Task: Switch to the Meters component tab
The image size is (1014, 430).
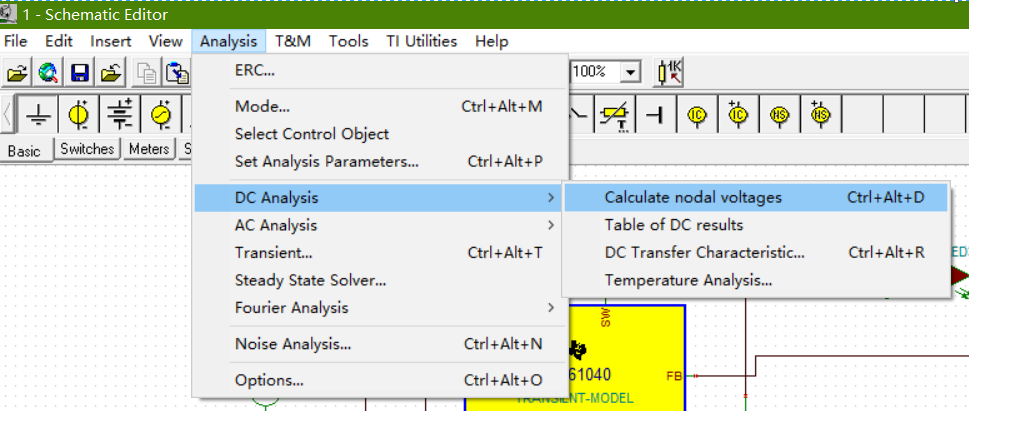Action: point(150,149)
